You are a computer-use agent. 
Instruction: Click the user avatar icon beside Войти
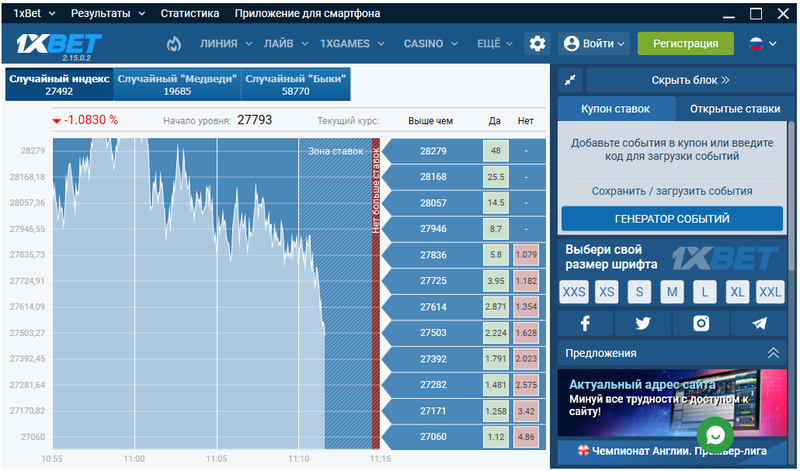[x=571, y=44]
